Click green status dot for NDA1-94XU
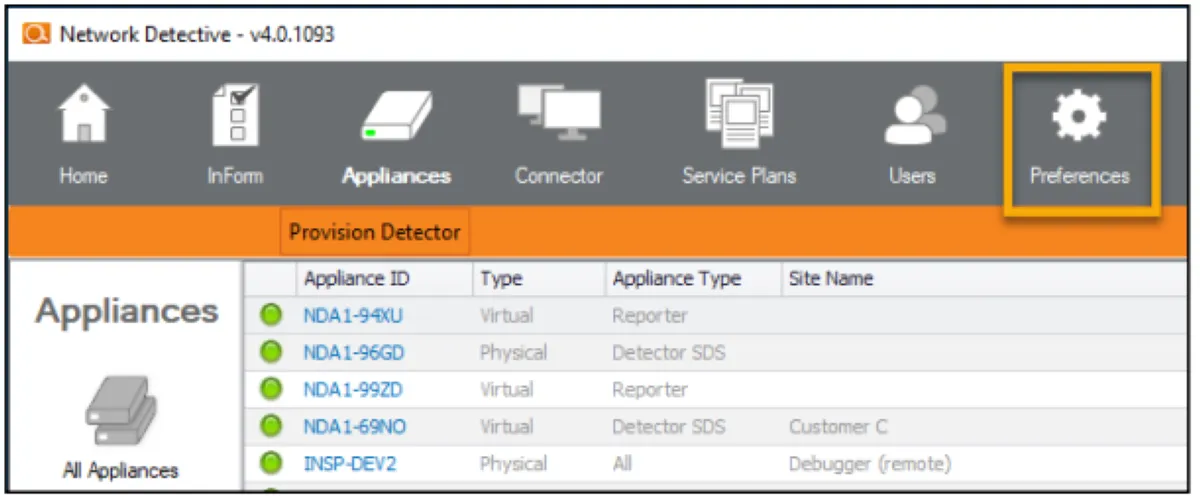Screen dimensions: 1200x501 tap(271, 316)
